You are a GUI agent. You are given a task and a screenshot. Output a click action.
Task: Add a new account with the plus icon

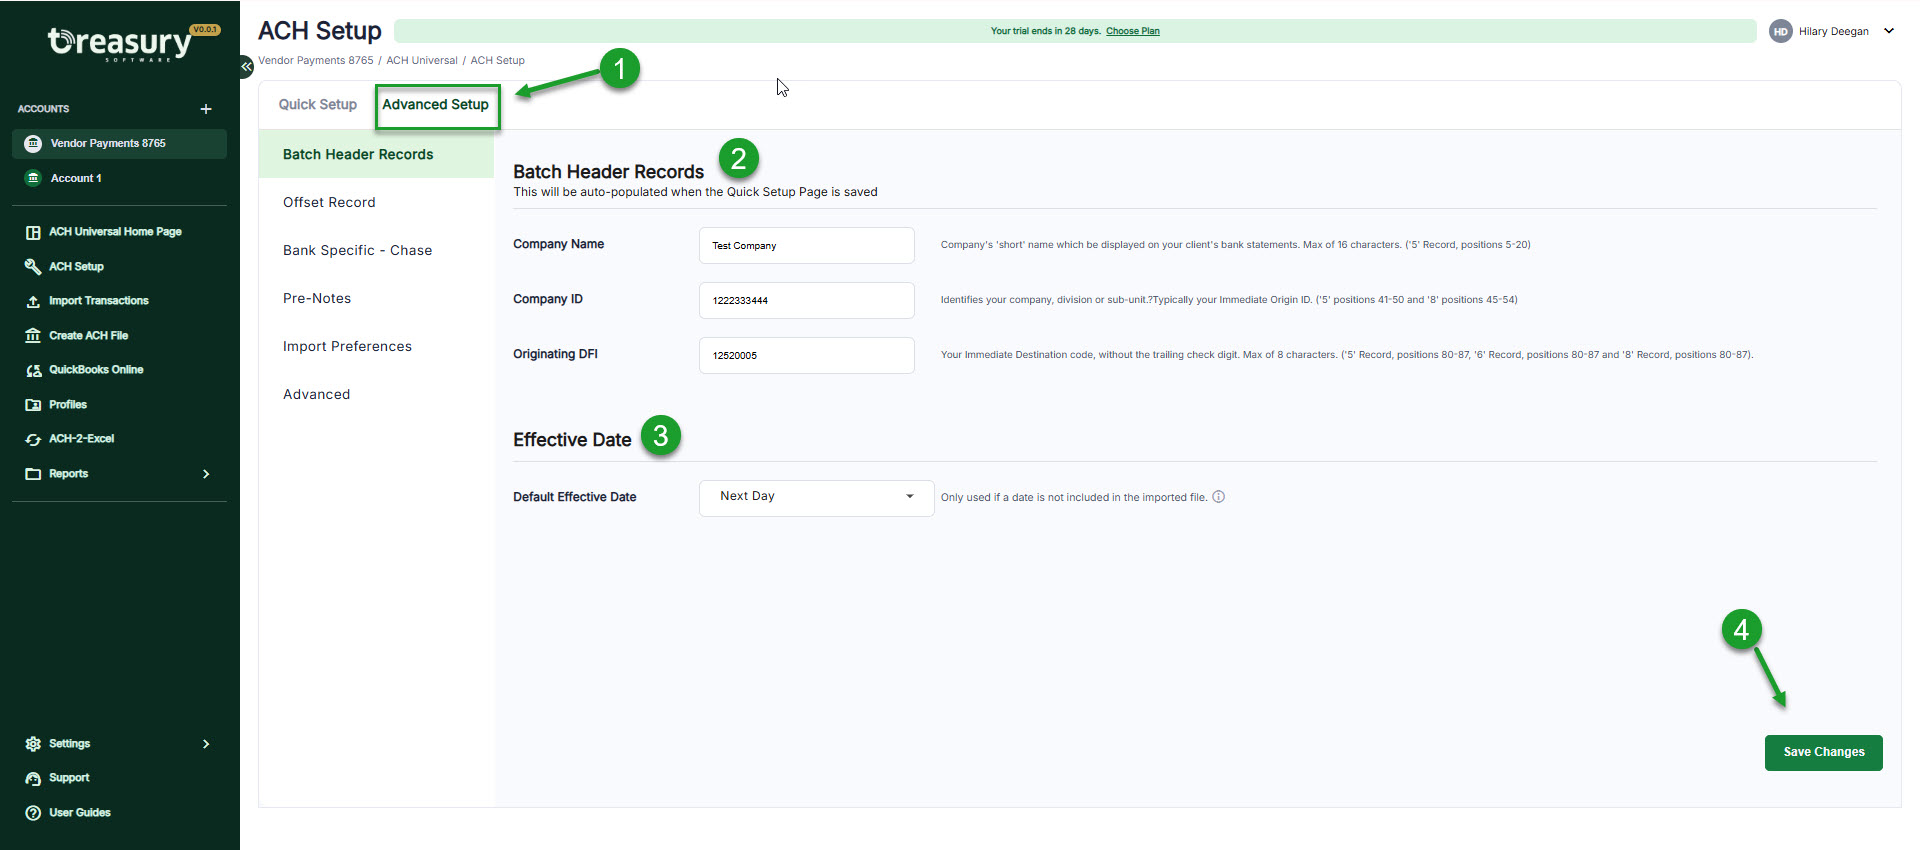click(206, 109)
